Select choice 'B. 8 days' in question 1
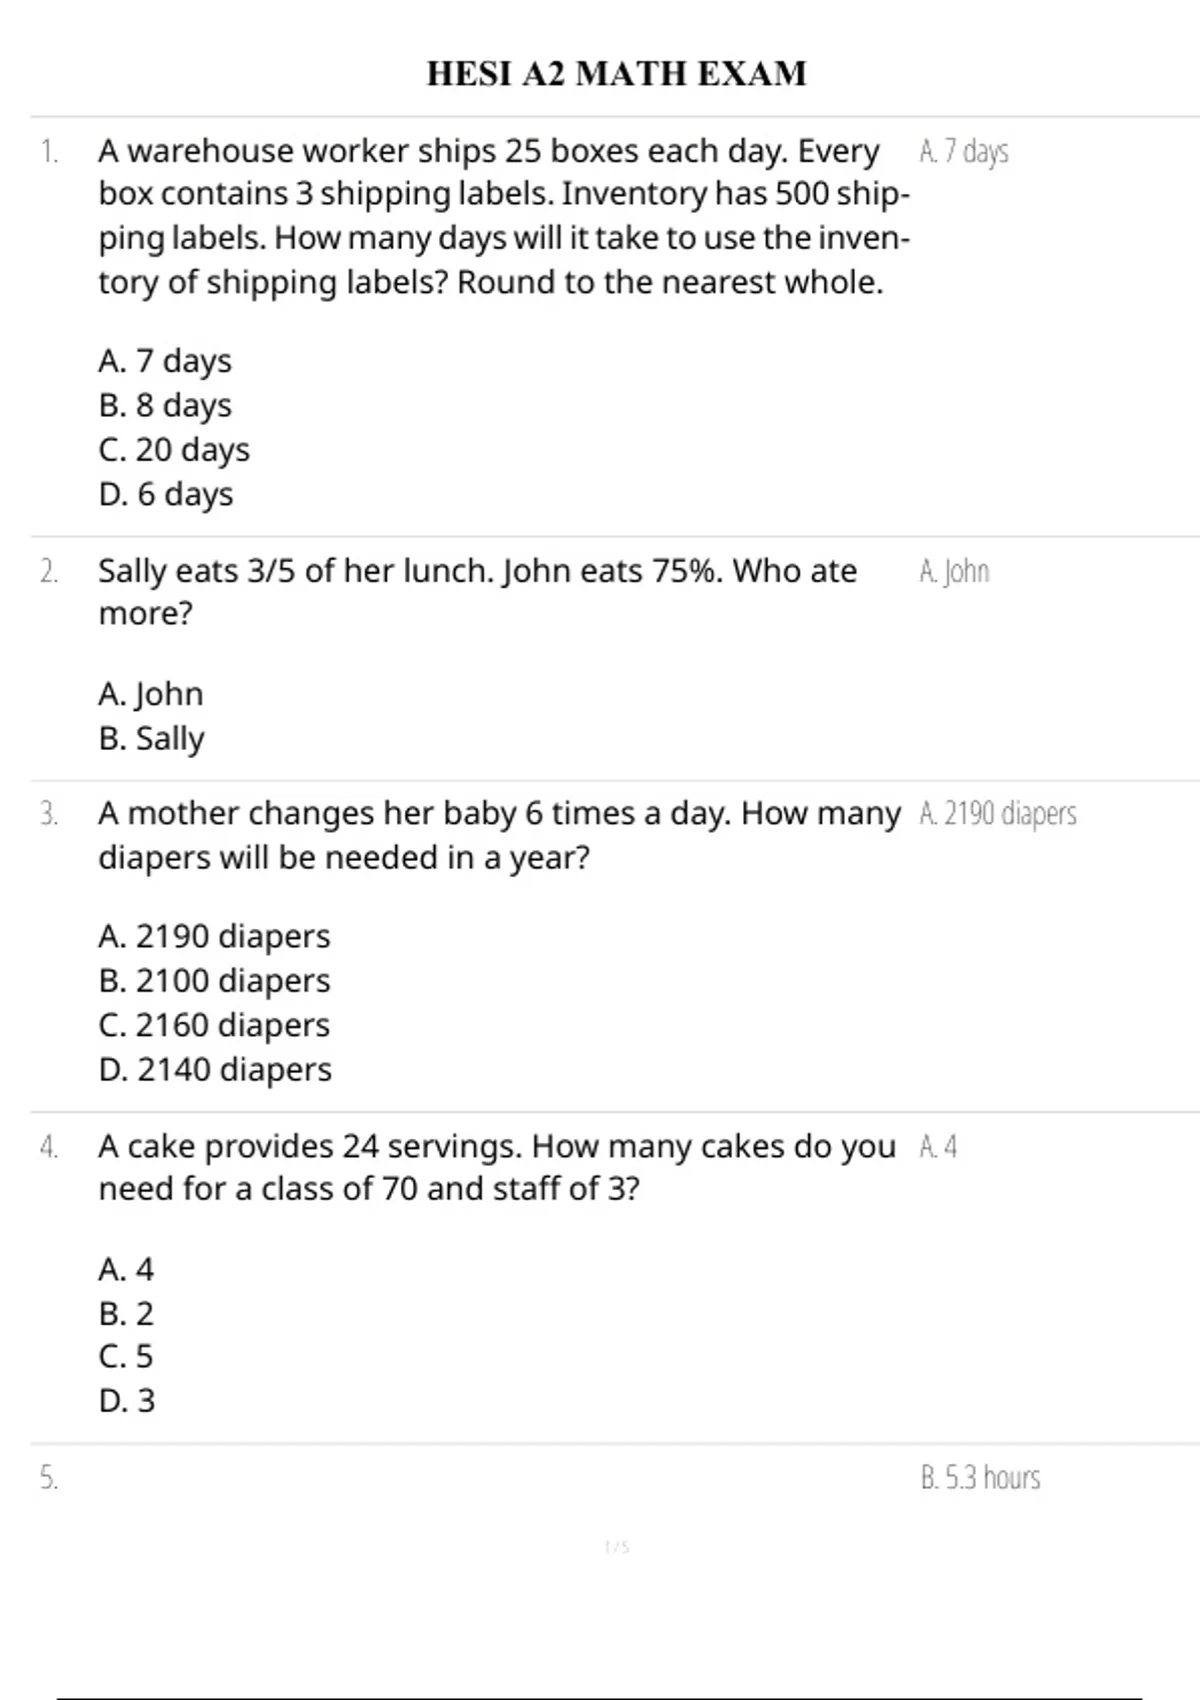1200x1700 pixels. coord(165,406)
